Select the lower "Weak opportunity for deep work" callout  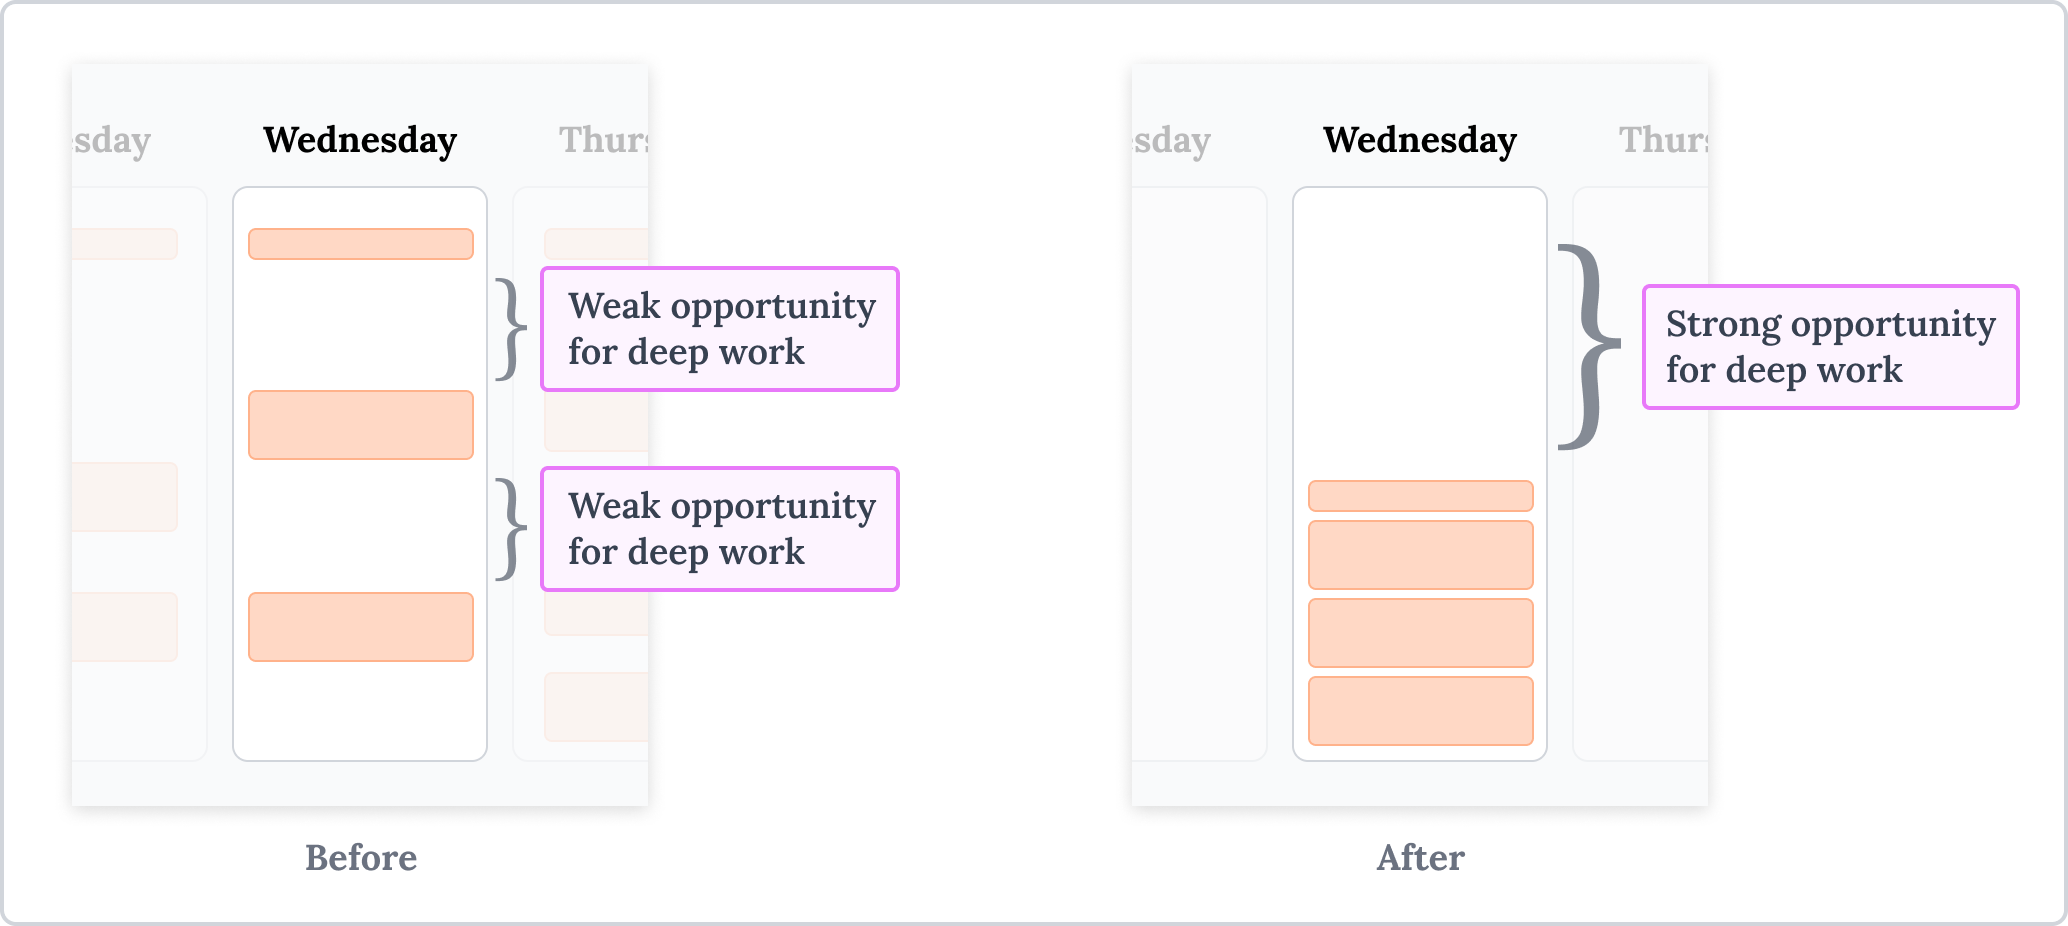click(x=720, y=529)
